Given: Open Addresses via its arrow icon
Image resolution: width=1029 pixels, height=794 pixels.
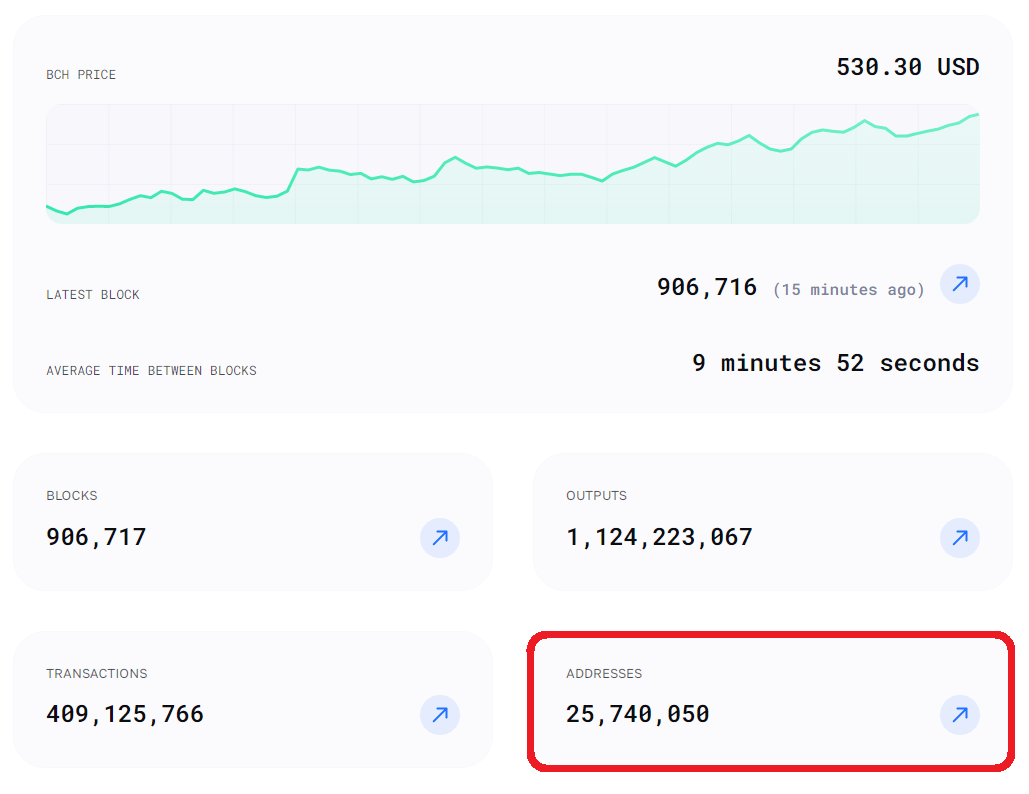Looking at the screenshot, I should tap(959, 715).
